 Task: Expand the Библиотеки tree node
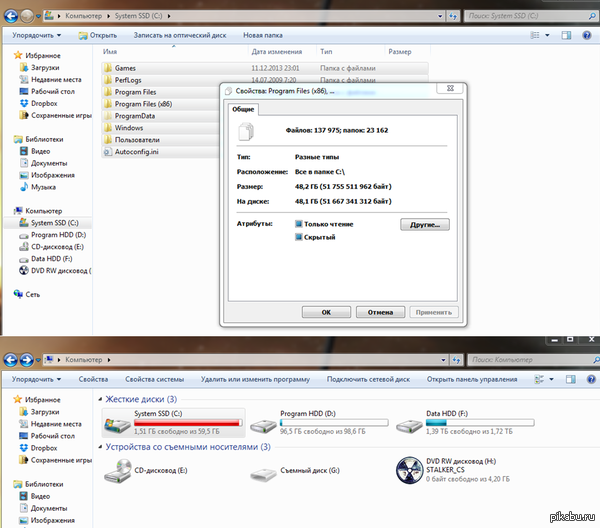(x=8, y=139)
